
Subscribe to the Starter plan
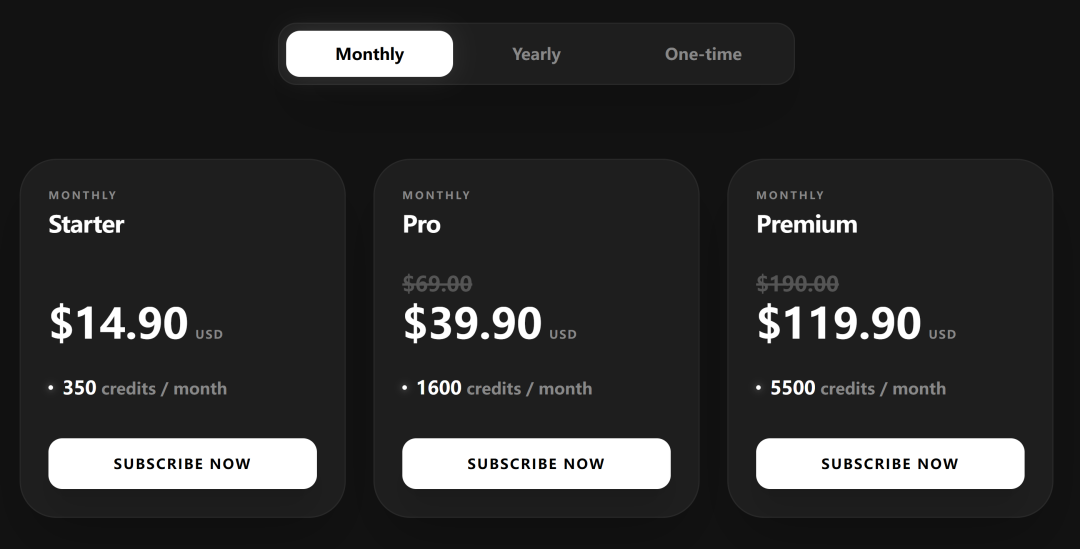click(182, 464)
